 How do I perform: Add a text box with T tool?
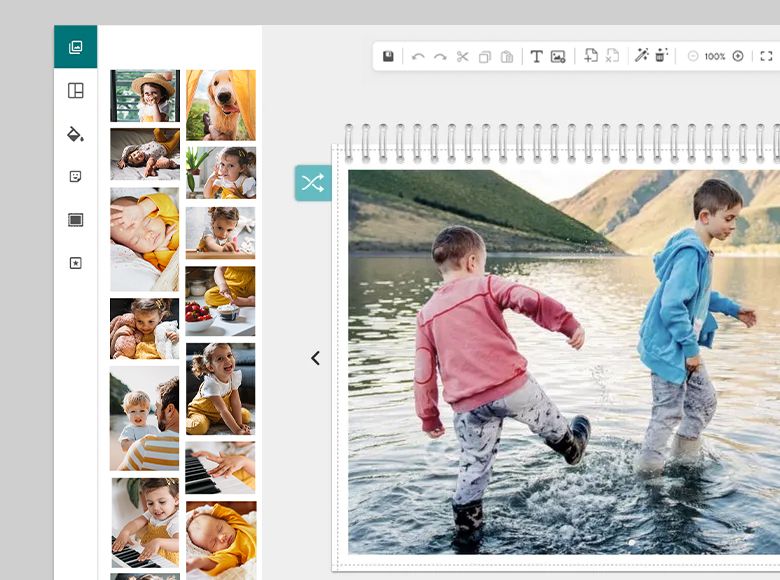click(536, 57)
